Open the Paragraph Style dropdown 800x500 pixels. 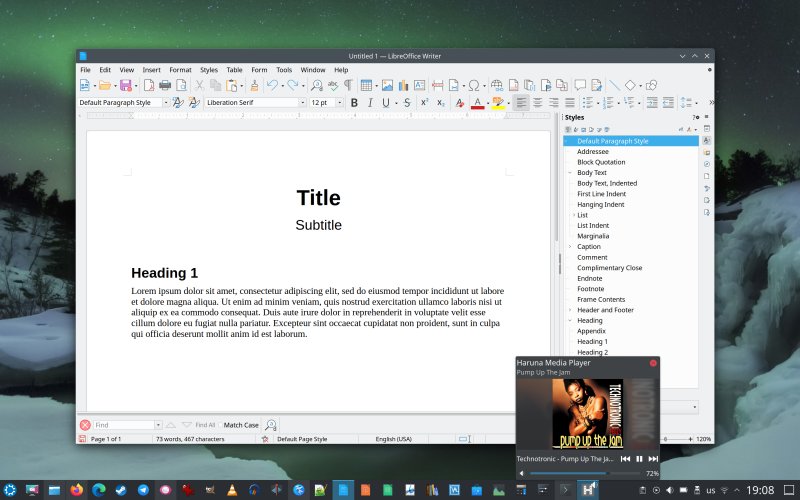coord(165,103)
